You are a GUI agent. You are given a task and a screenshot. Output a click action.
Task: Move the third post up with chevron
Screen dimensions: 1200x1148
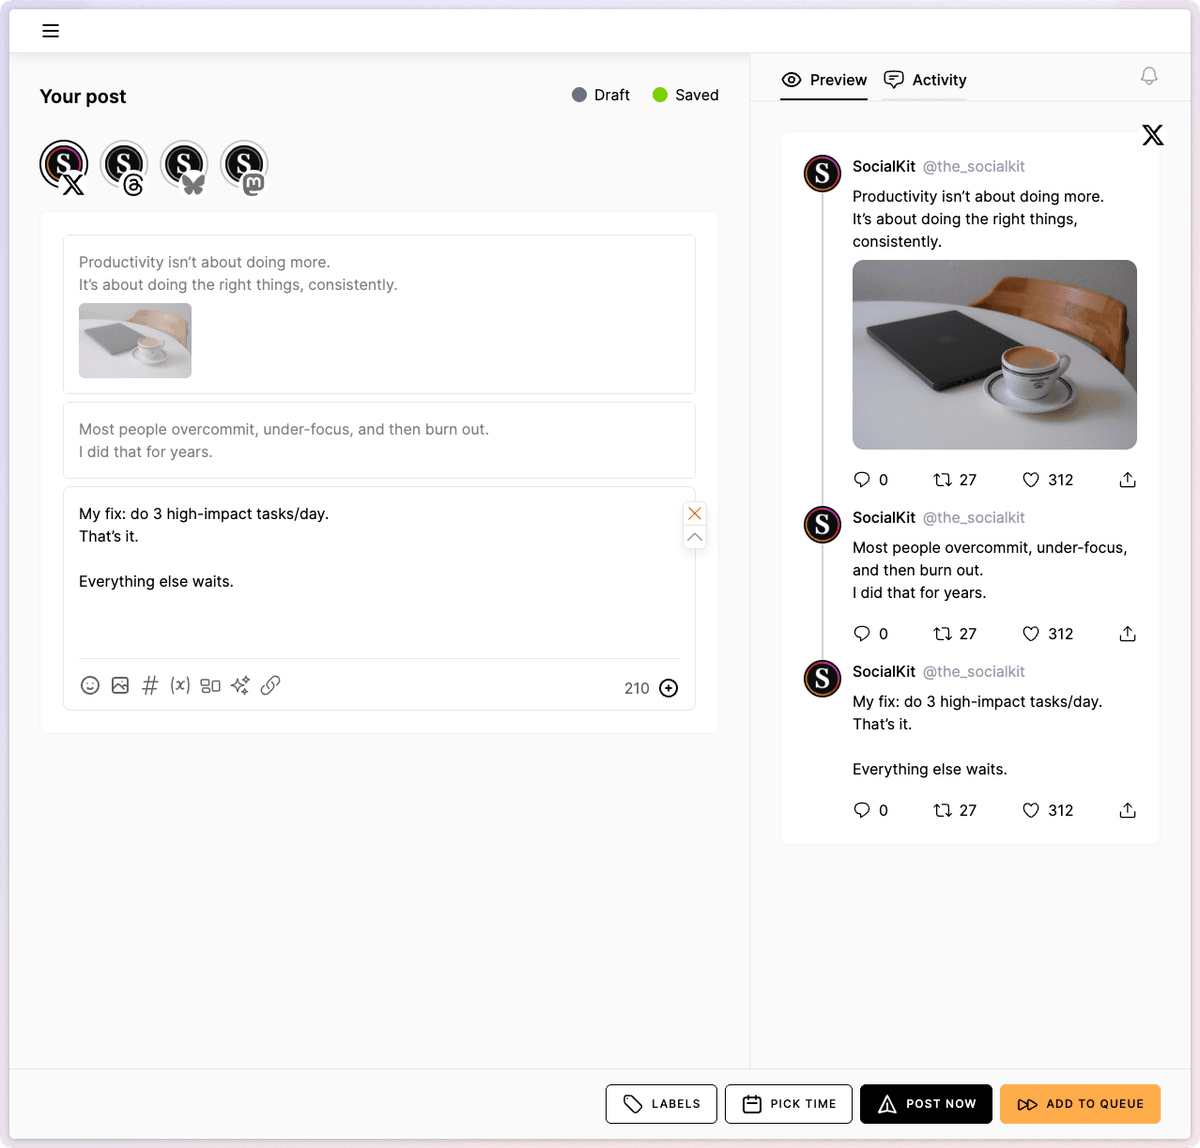694,537
